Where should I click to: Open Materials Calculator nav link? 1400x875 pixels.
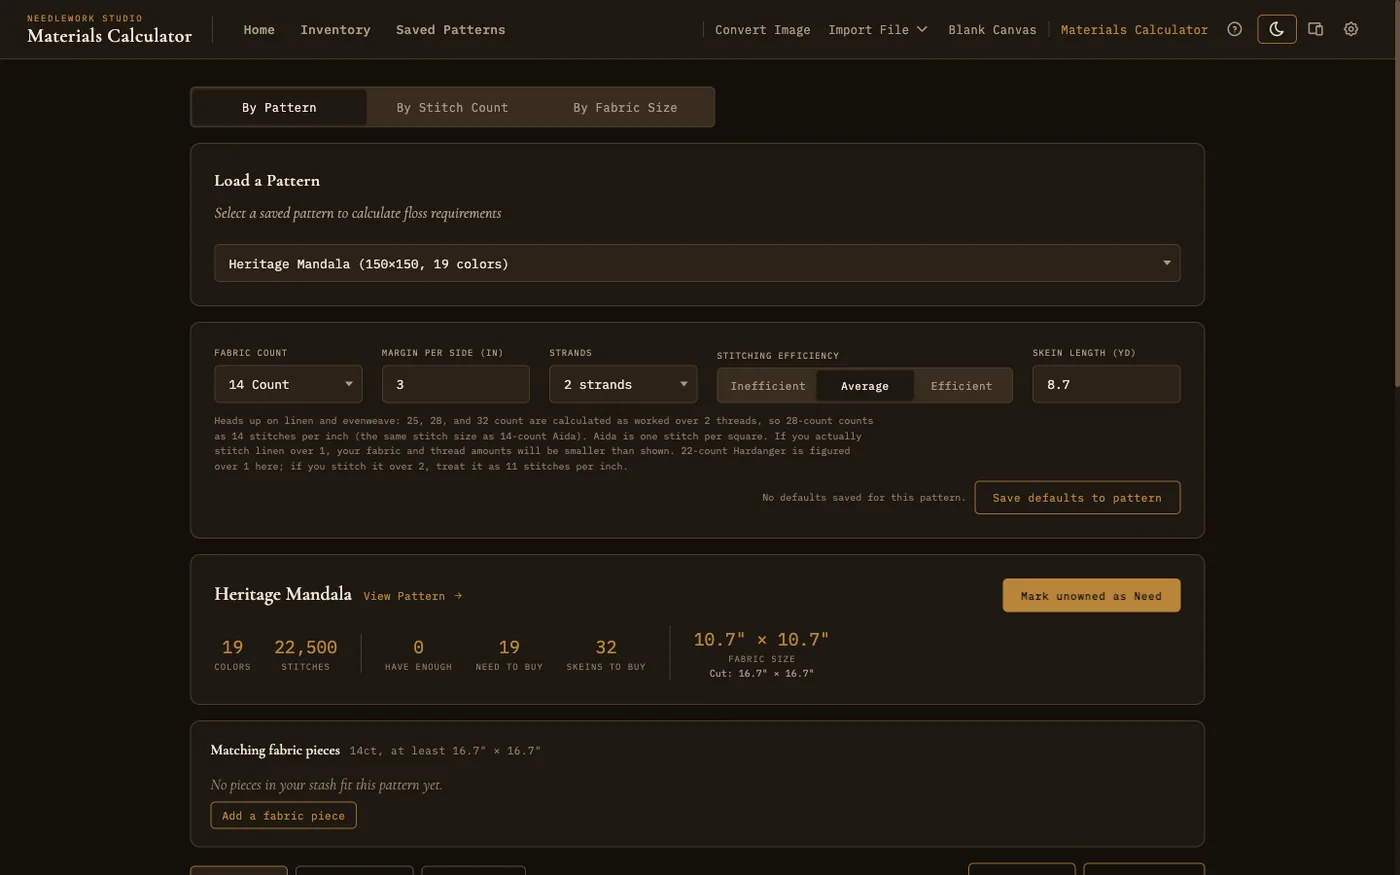point(1134,30)
